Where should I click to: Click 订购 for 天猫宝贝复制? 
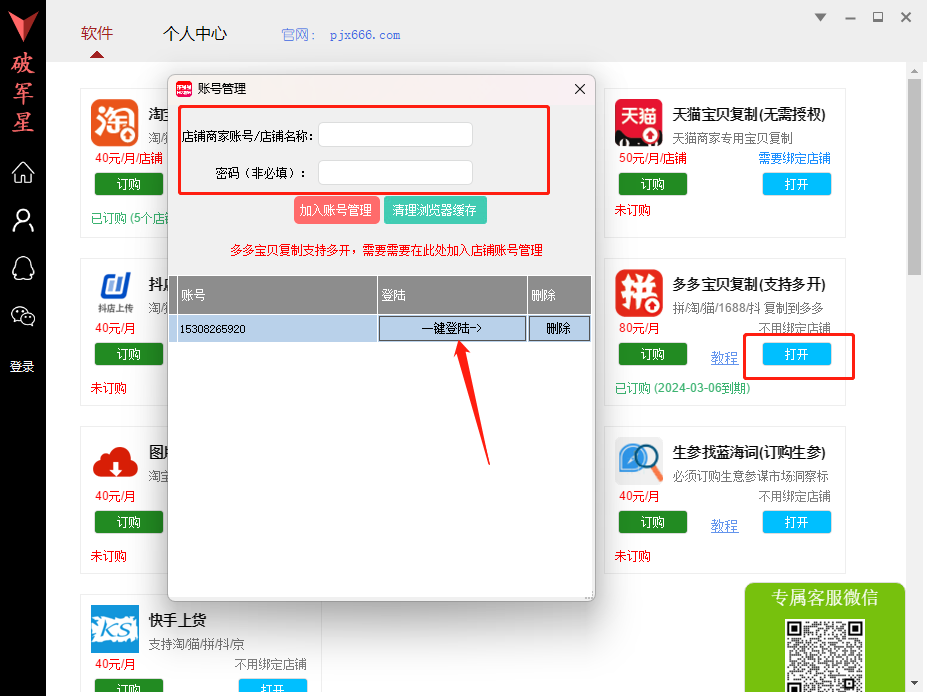pyautogui.click(x=653, y=184)
